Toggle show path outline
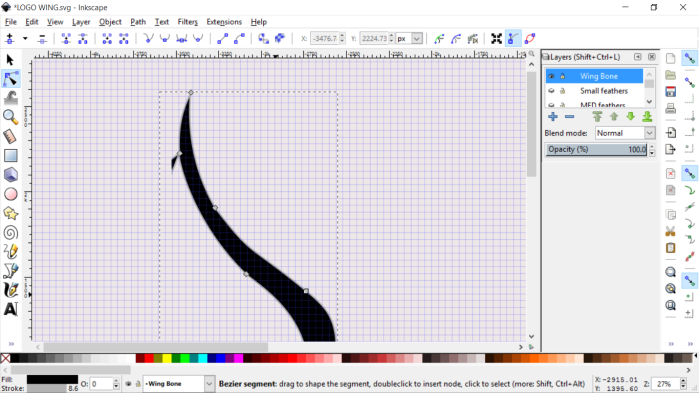The height and width of the screenshot is (393, 699). 530,39
